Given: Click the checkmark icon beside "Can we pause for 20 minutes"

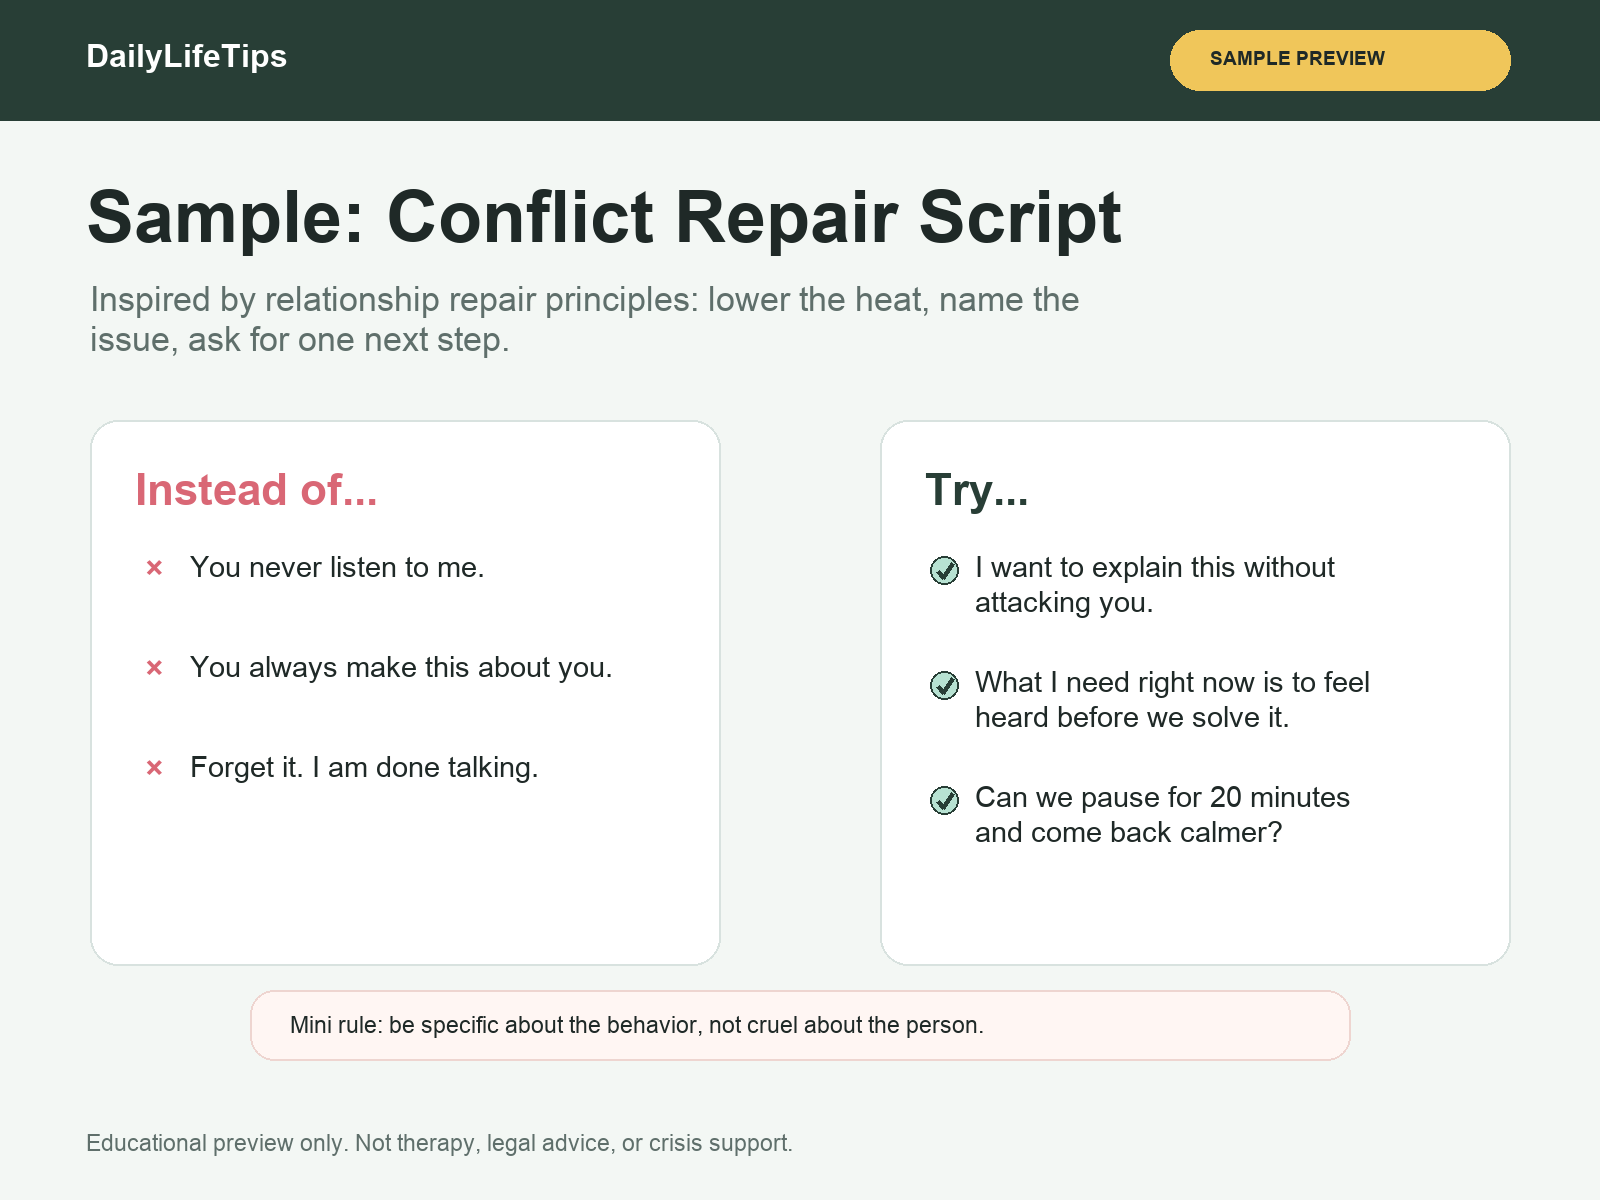Looking at the screenshot, I should point(945,800).
